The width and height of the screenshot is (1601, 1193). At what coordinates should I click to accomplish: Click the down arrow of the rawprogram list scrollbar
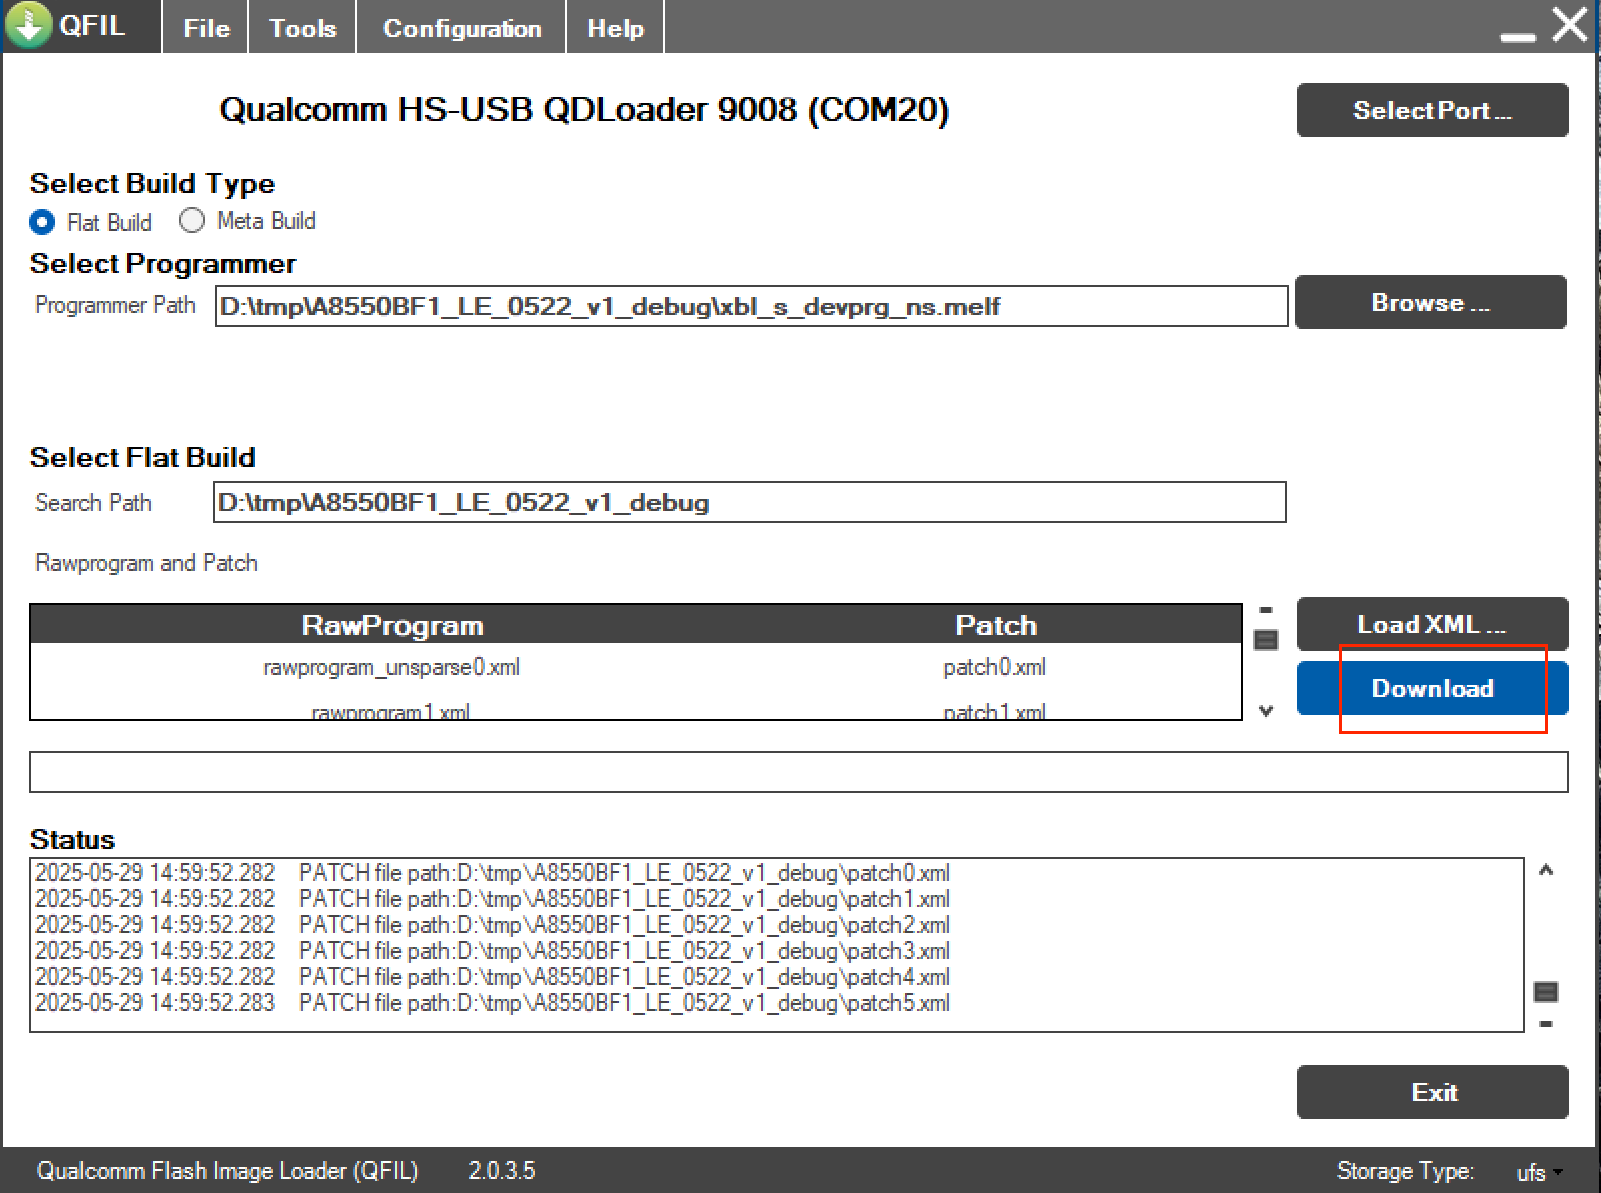[1266, 711]
